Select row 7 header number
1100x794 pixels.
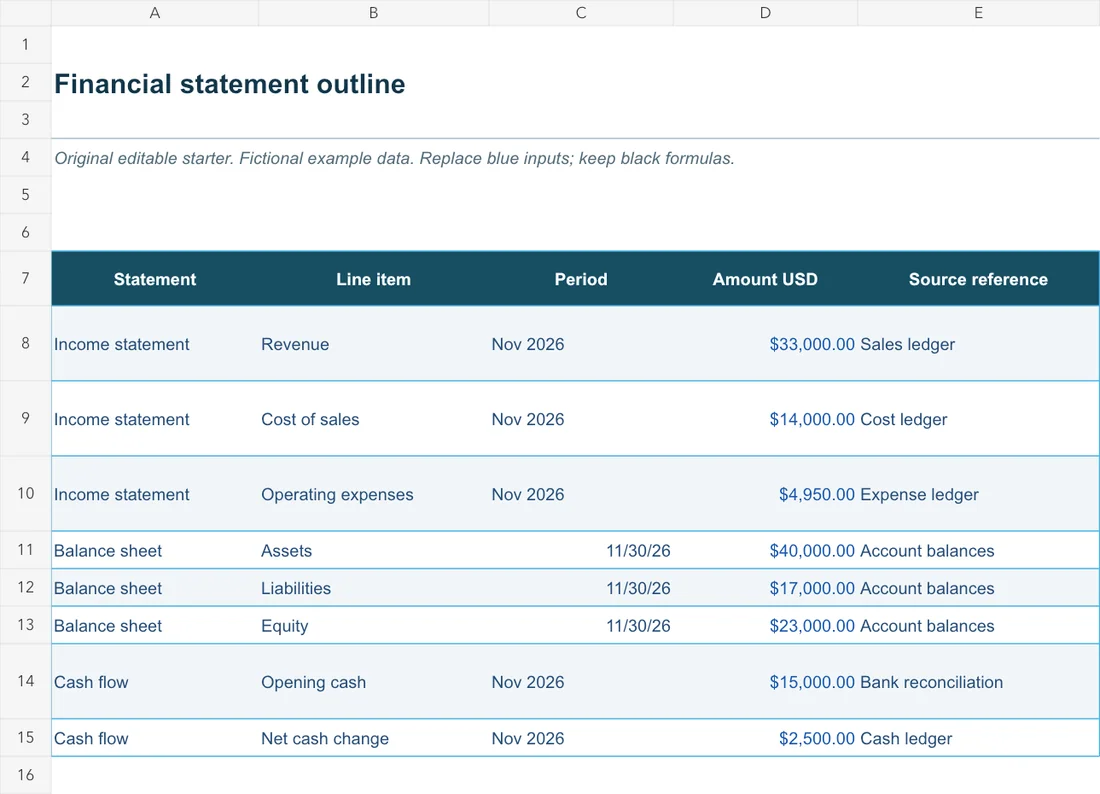(x=25, y=278)
